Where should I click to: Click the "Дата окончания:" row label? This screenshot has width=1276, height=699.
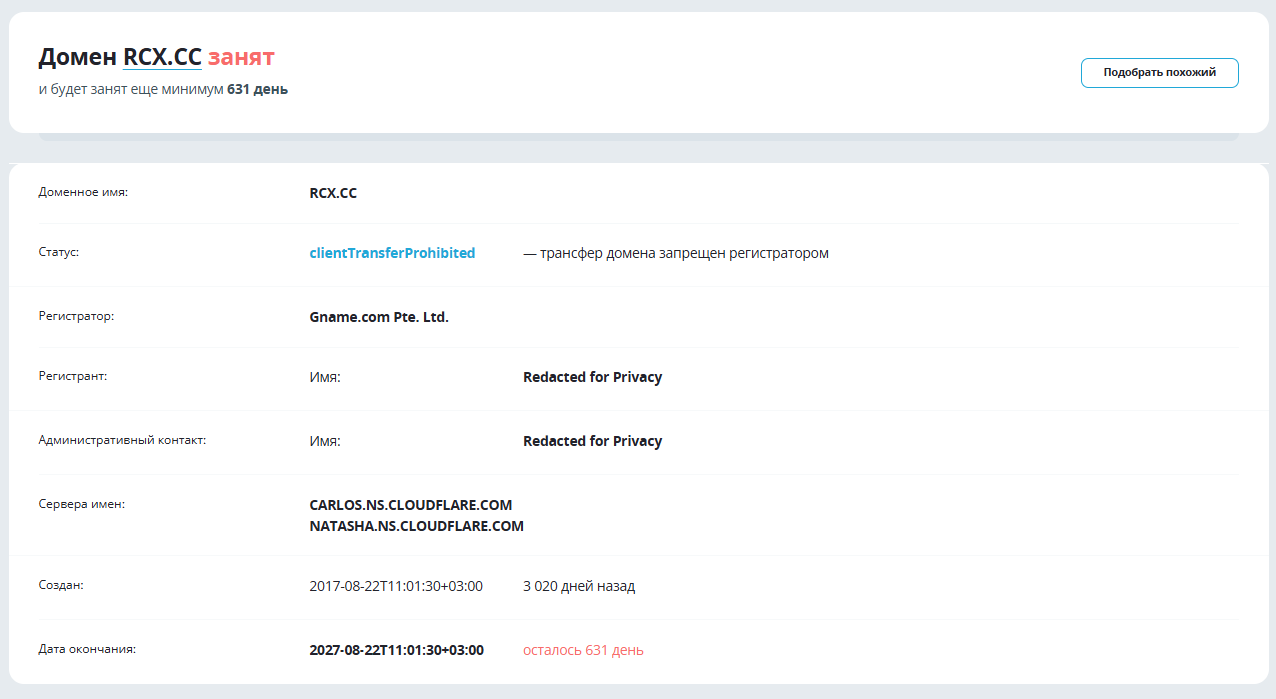[87, 648]
